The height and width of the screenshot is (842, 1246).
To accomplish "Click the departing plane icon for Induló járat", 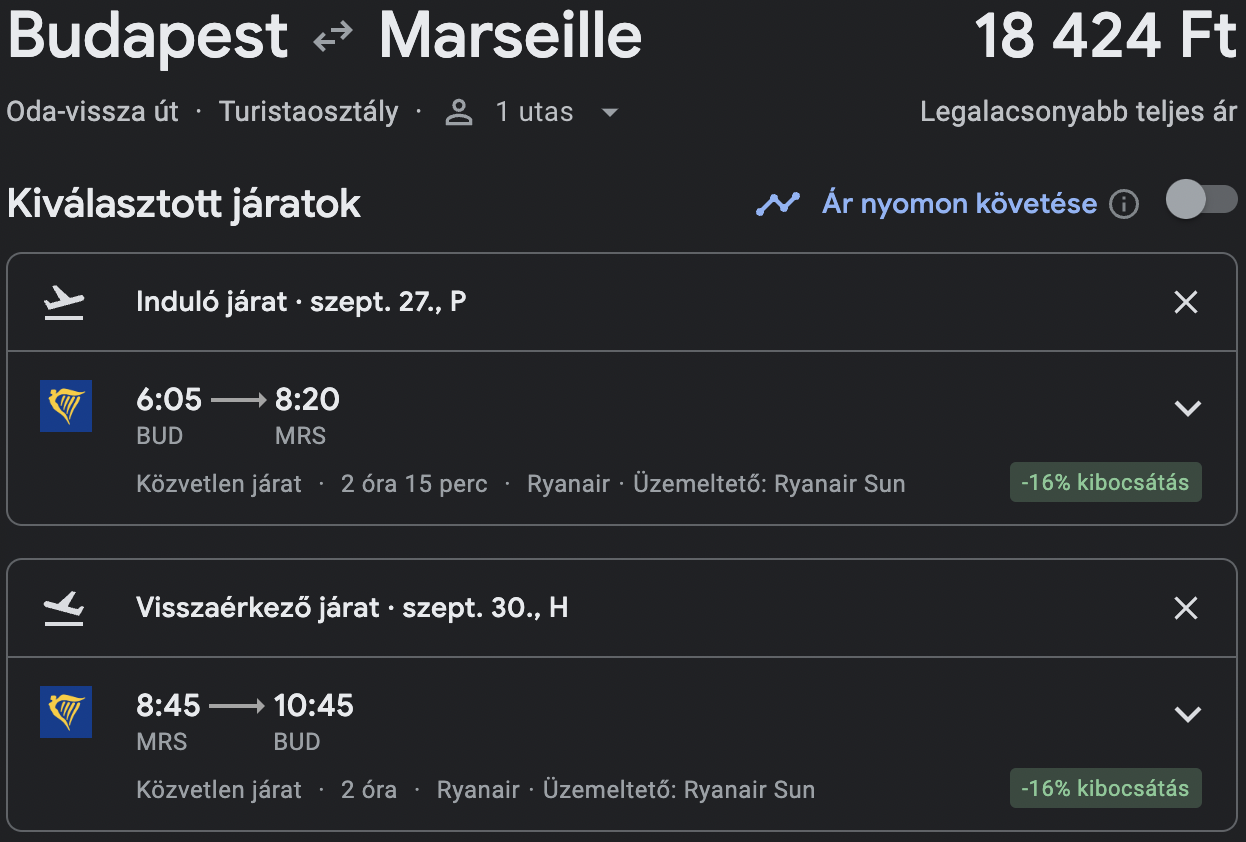I will (x=65, y=303).
